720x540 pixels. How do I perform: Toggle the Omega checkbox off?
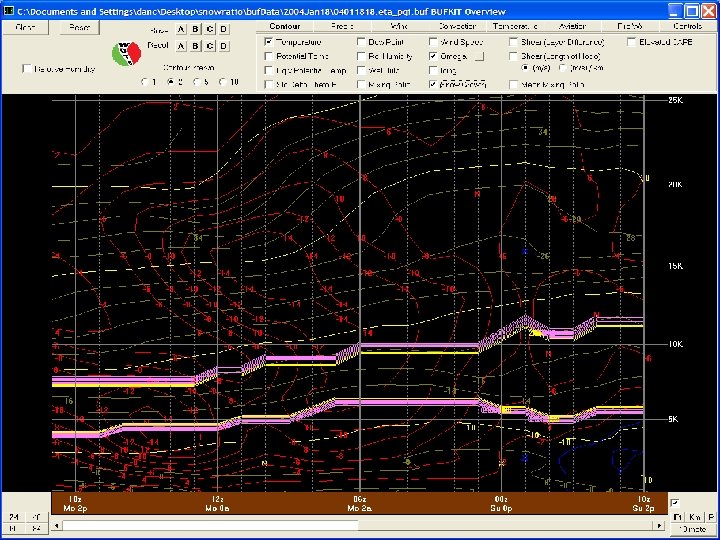click(x=433, y=56)
